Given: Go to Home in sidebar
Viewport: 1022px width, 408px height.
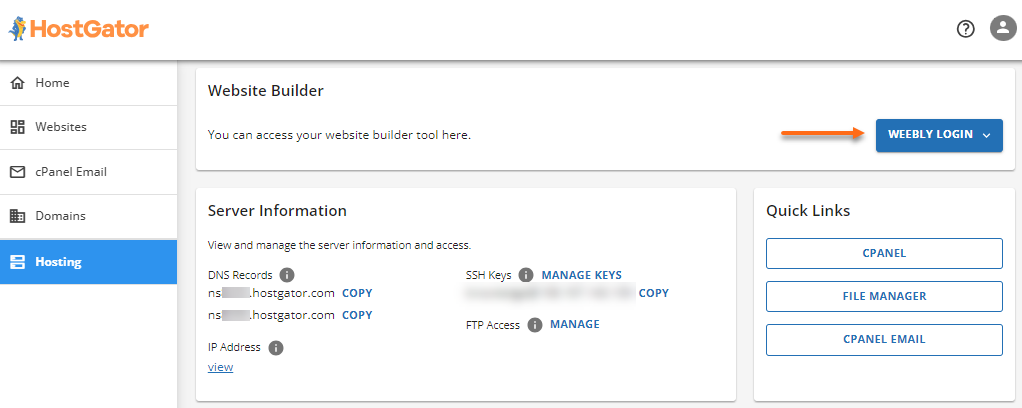Looking at the screenshot, I should point(89,83).
